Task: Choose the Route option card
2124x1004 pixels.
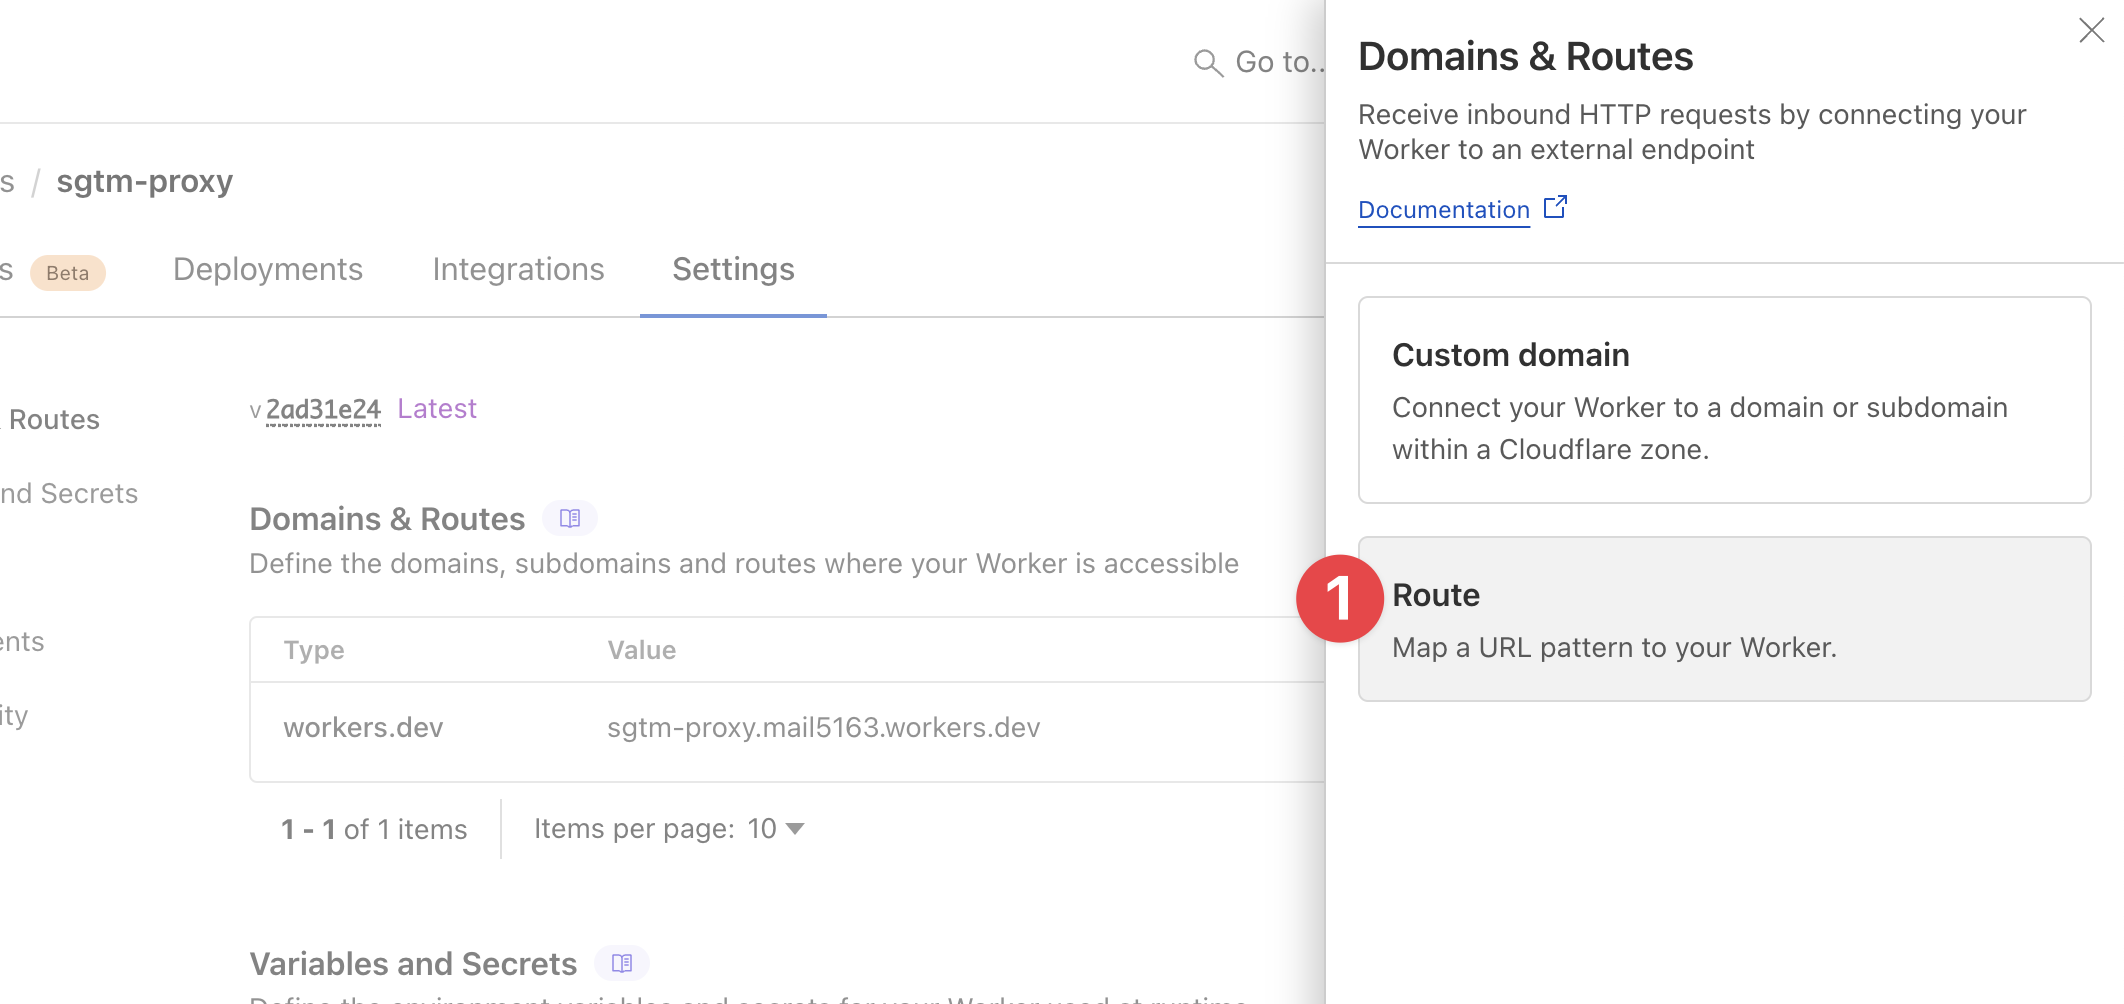Action: click(1724, 619)
